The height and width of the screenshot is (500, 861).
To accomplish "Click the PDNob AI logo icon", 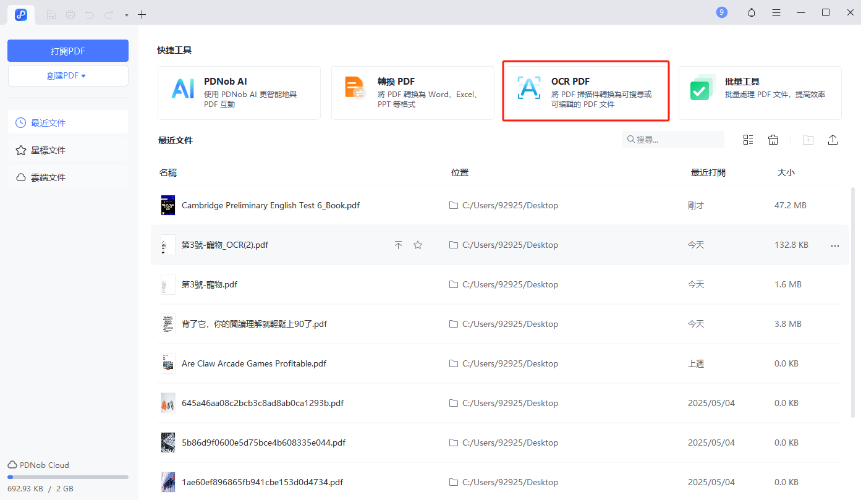I will point(183,88).
